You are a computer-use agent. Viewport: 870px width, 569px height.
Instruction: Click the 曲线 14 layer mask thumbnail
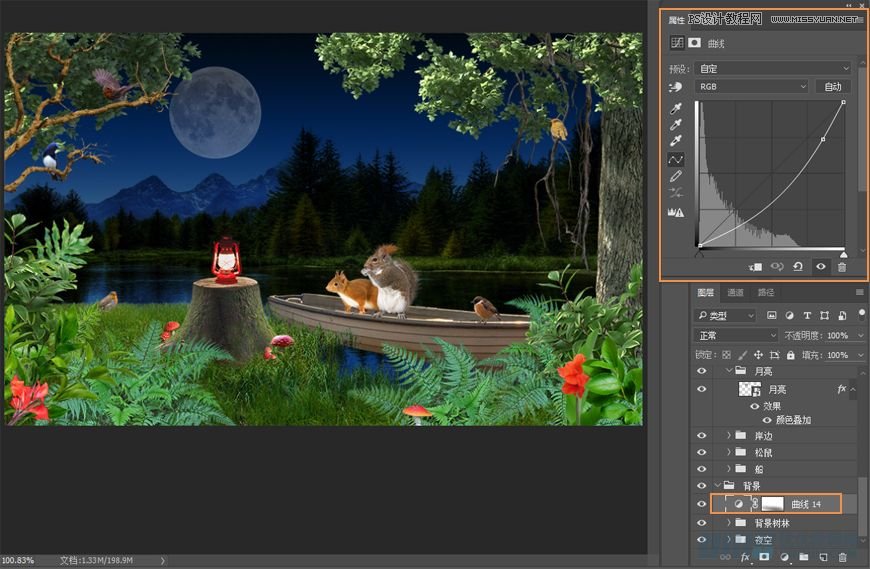773,504
